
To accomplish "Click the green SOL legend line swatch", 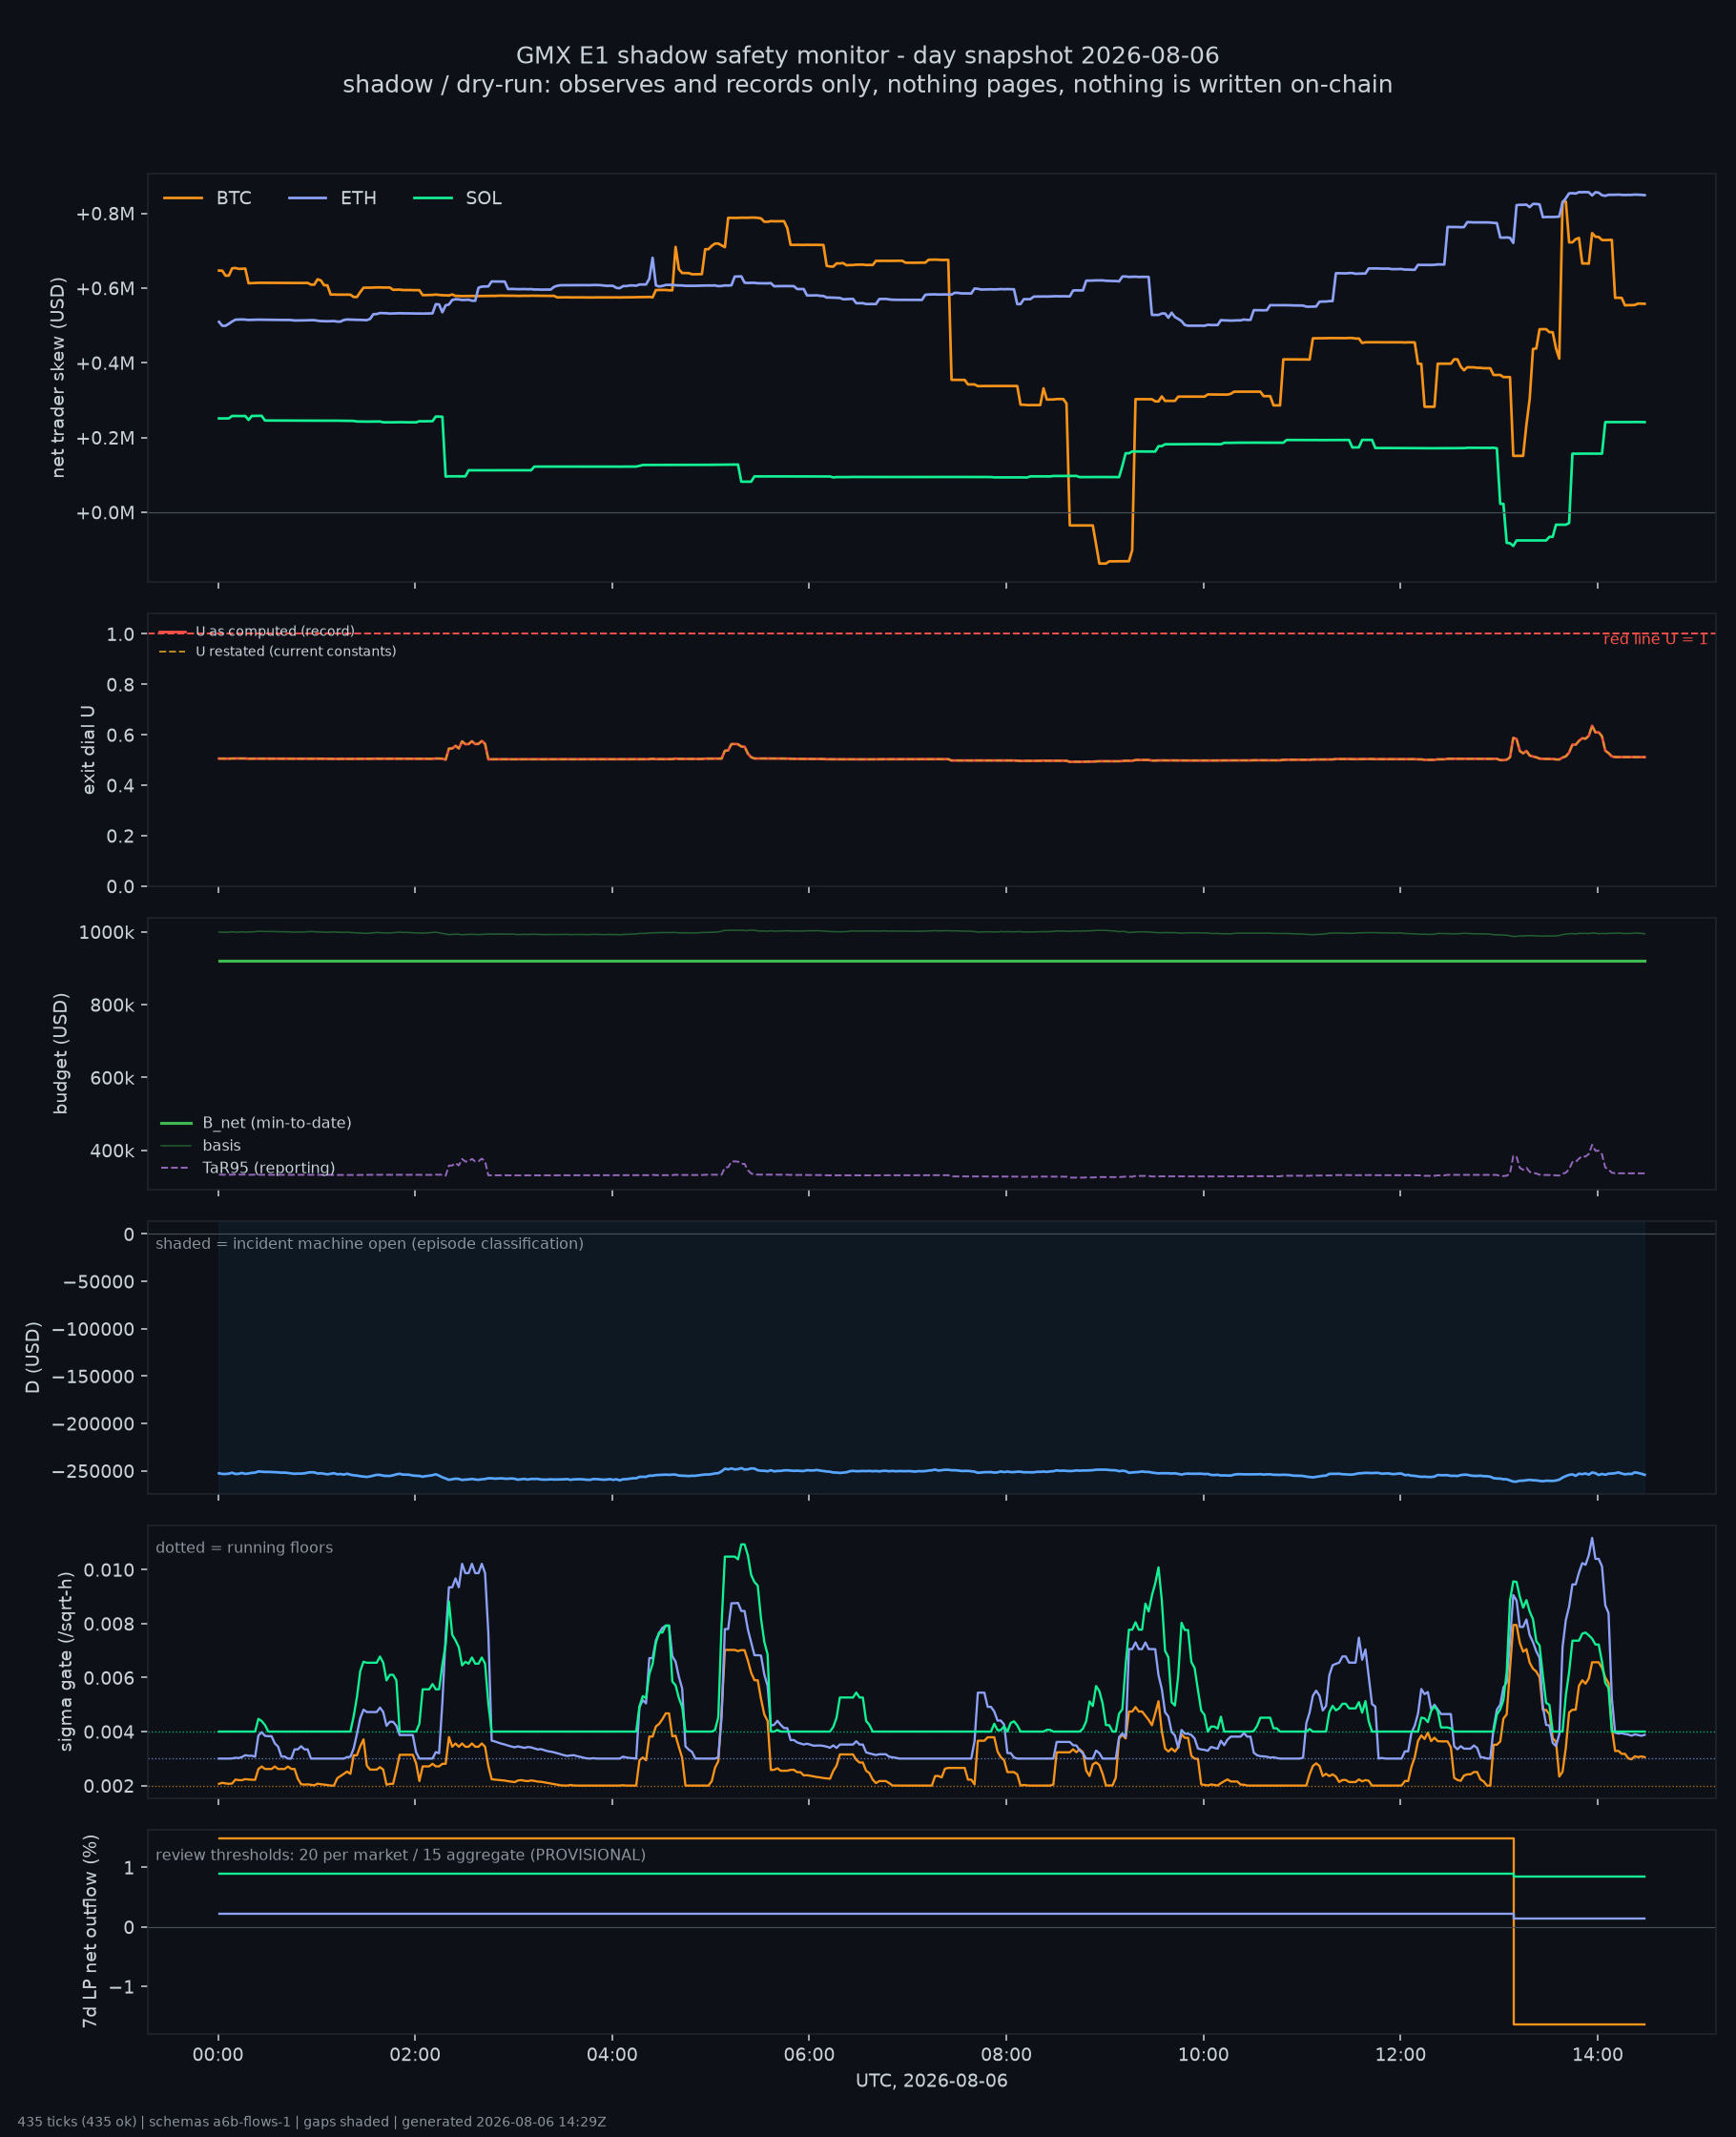I will pyautogui.click(x=433, y=198).
